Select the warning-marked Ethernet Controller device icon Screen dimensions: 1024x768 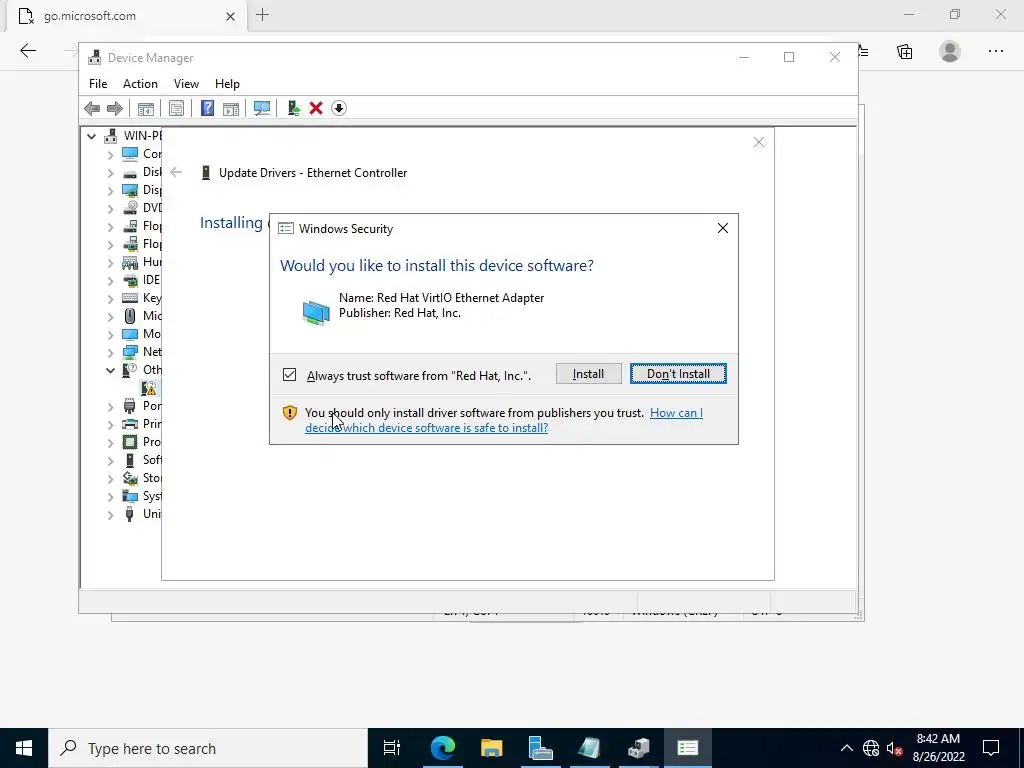coord(149,388)
